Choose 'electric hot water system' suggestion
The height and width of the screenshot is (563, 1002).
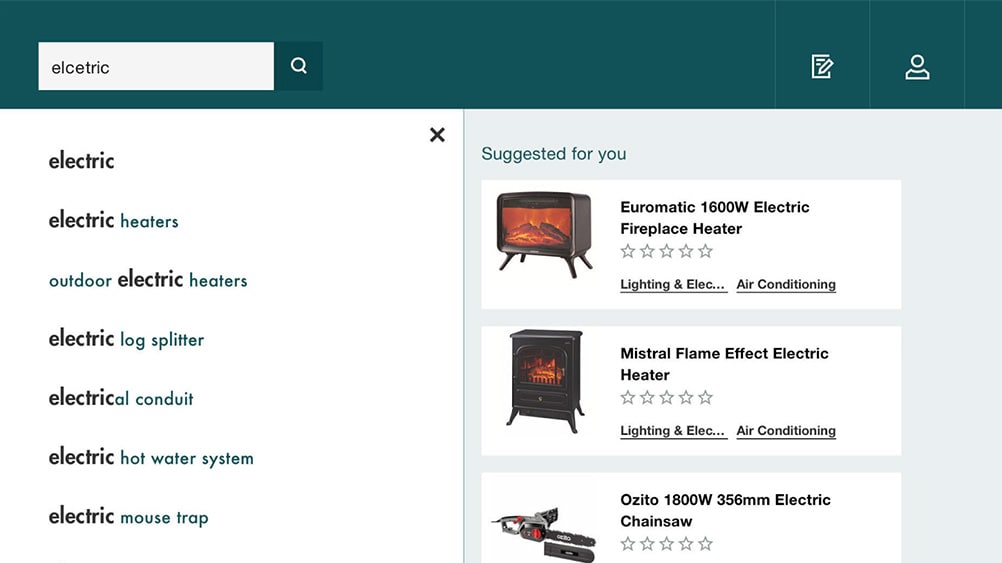point(151,458)
